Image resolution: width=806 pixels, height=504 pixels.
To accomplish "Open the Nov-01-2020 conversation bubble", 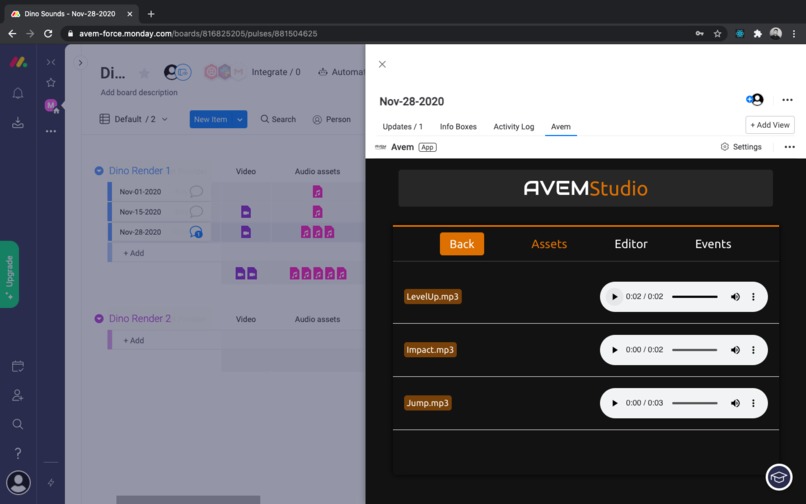I will (196, 191).
